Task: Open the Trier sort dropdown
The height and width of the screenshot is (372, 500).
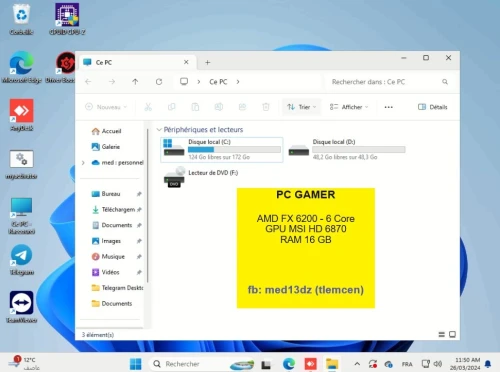Action: tap(302, 107)
